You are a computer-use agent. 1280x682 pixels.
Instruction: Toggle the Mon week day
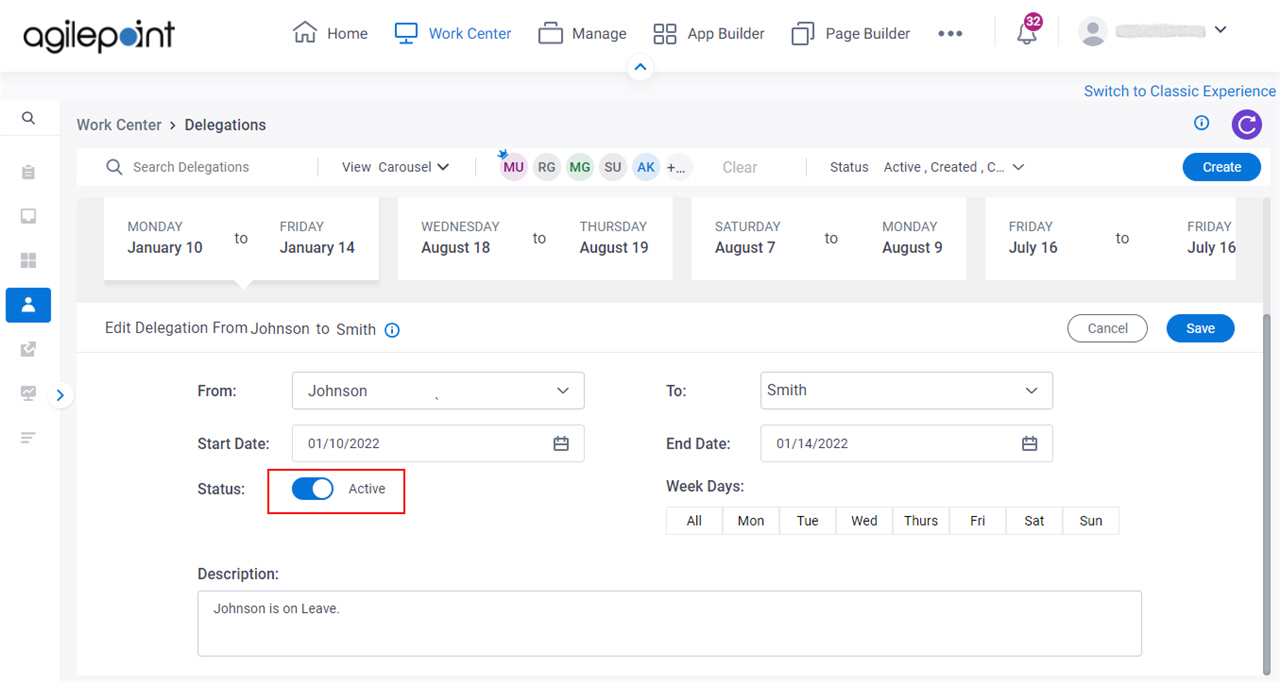click(751, 520)
